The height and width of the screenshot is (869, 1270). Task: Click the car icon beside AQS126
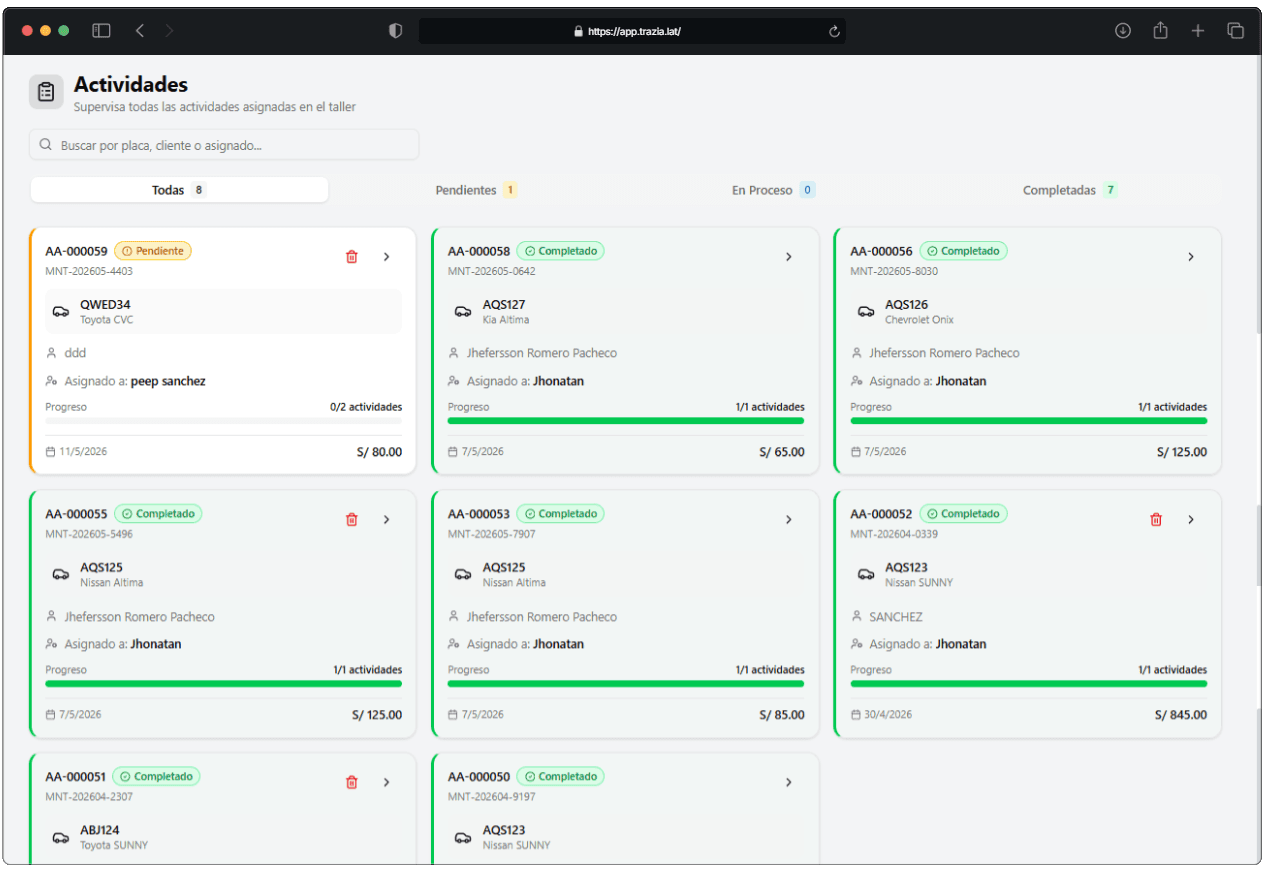pos(866,312)
